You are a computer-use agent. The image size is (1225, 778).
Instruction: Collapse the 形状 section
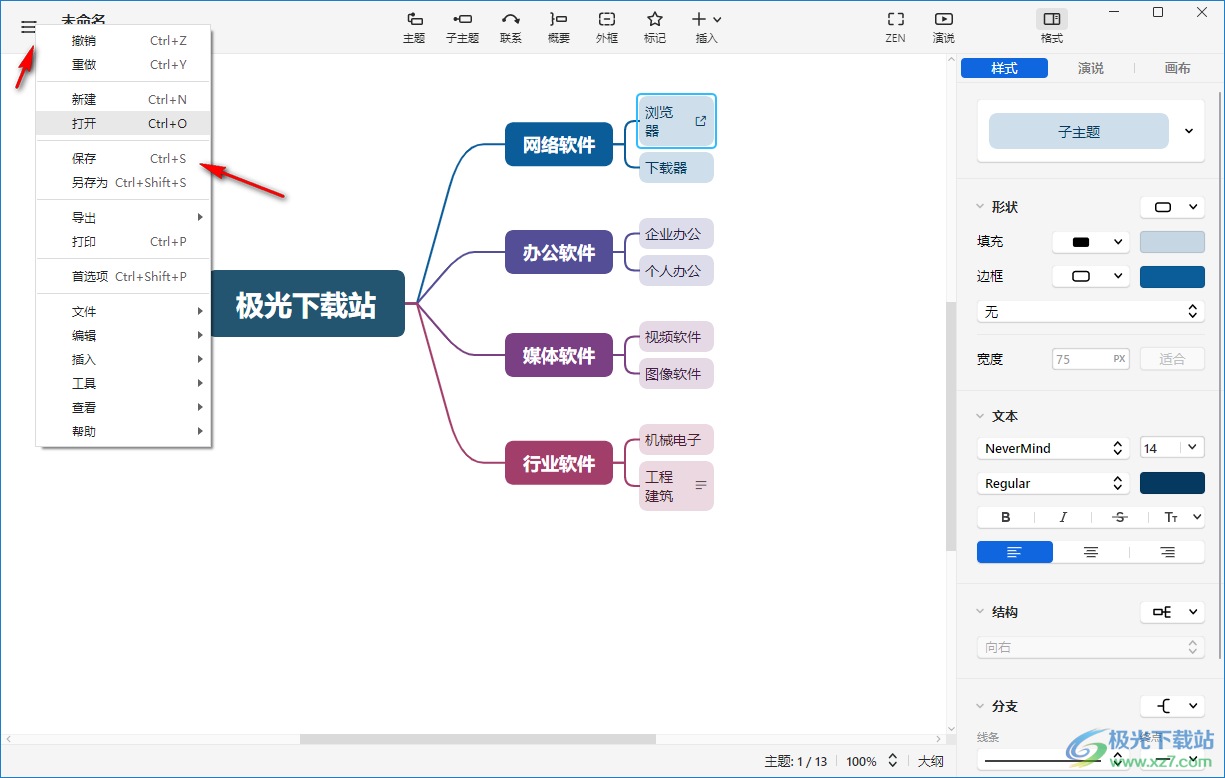click(980, 207)
